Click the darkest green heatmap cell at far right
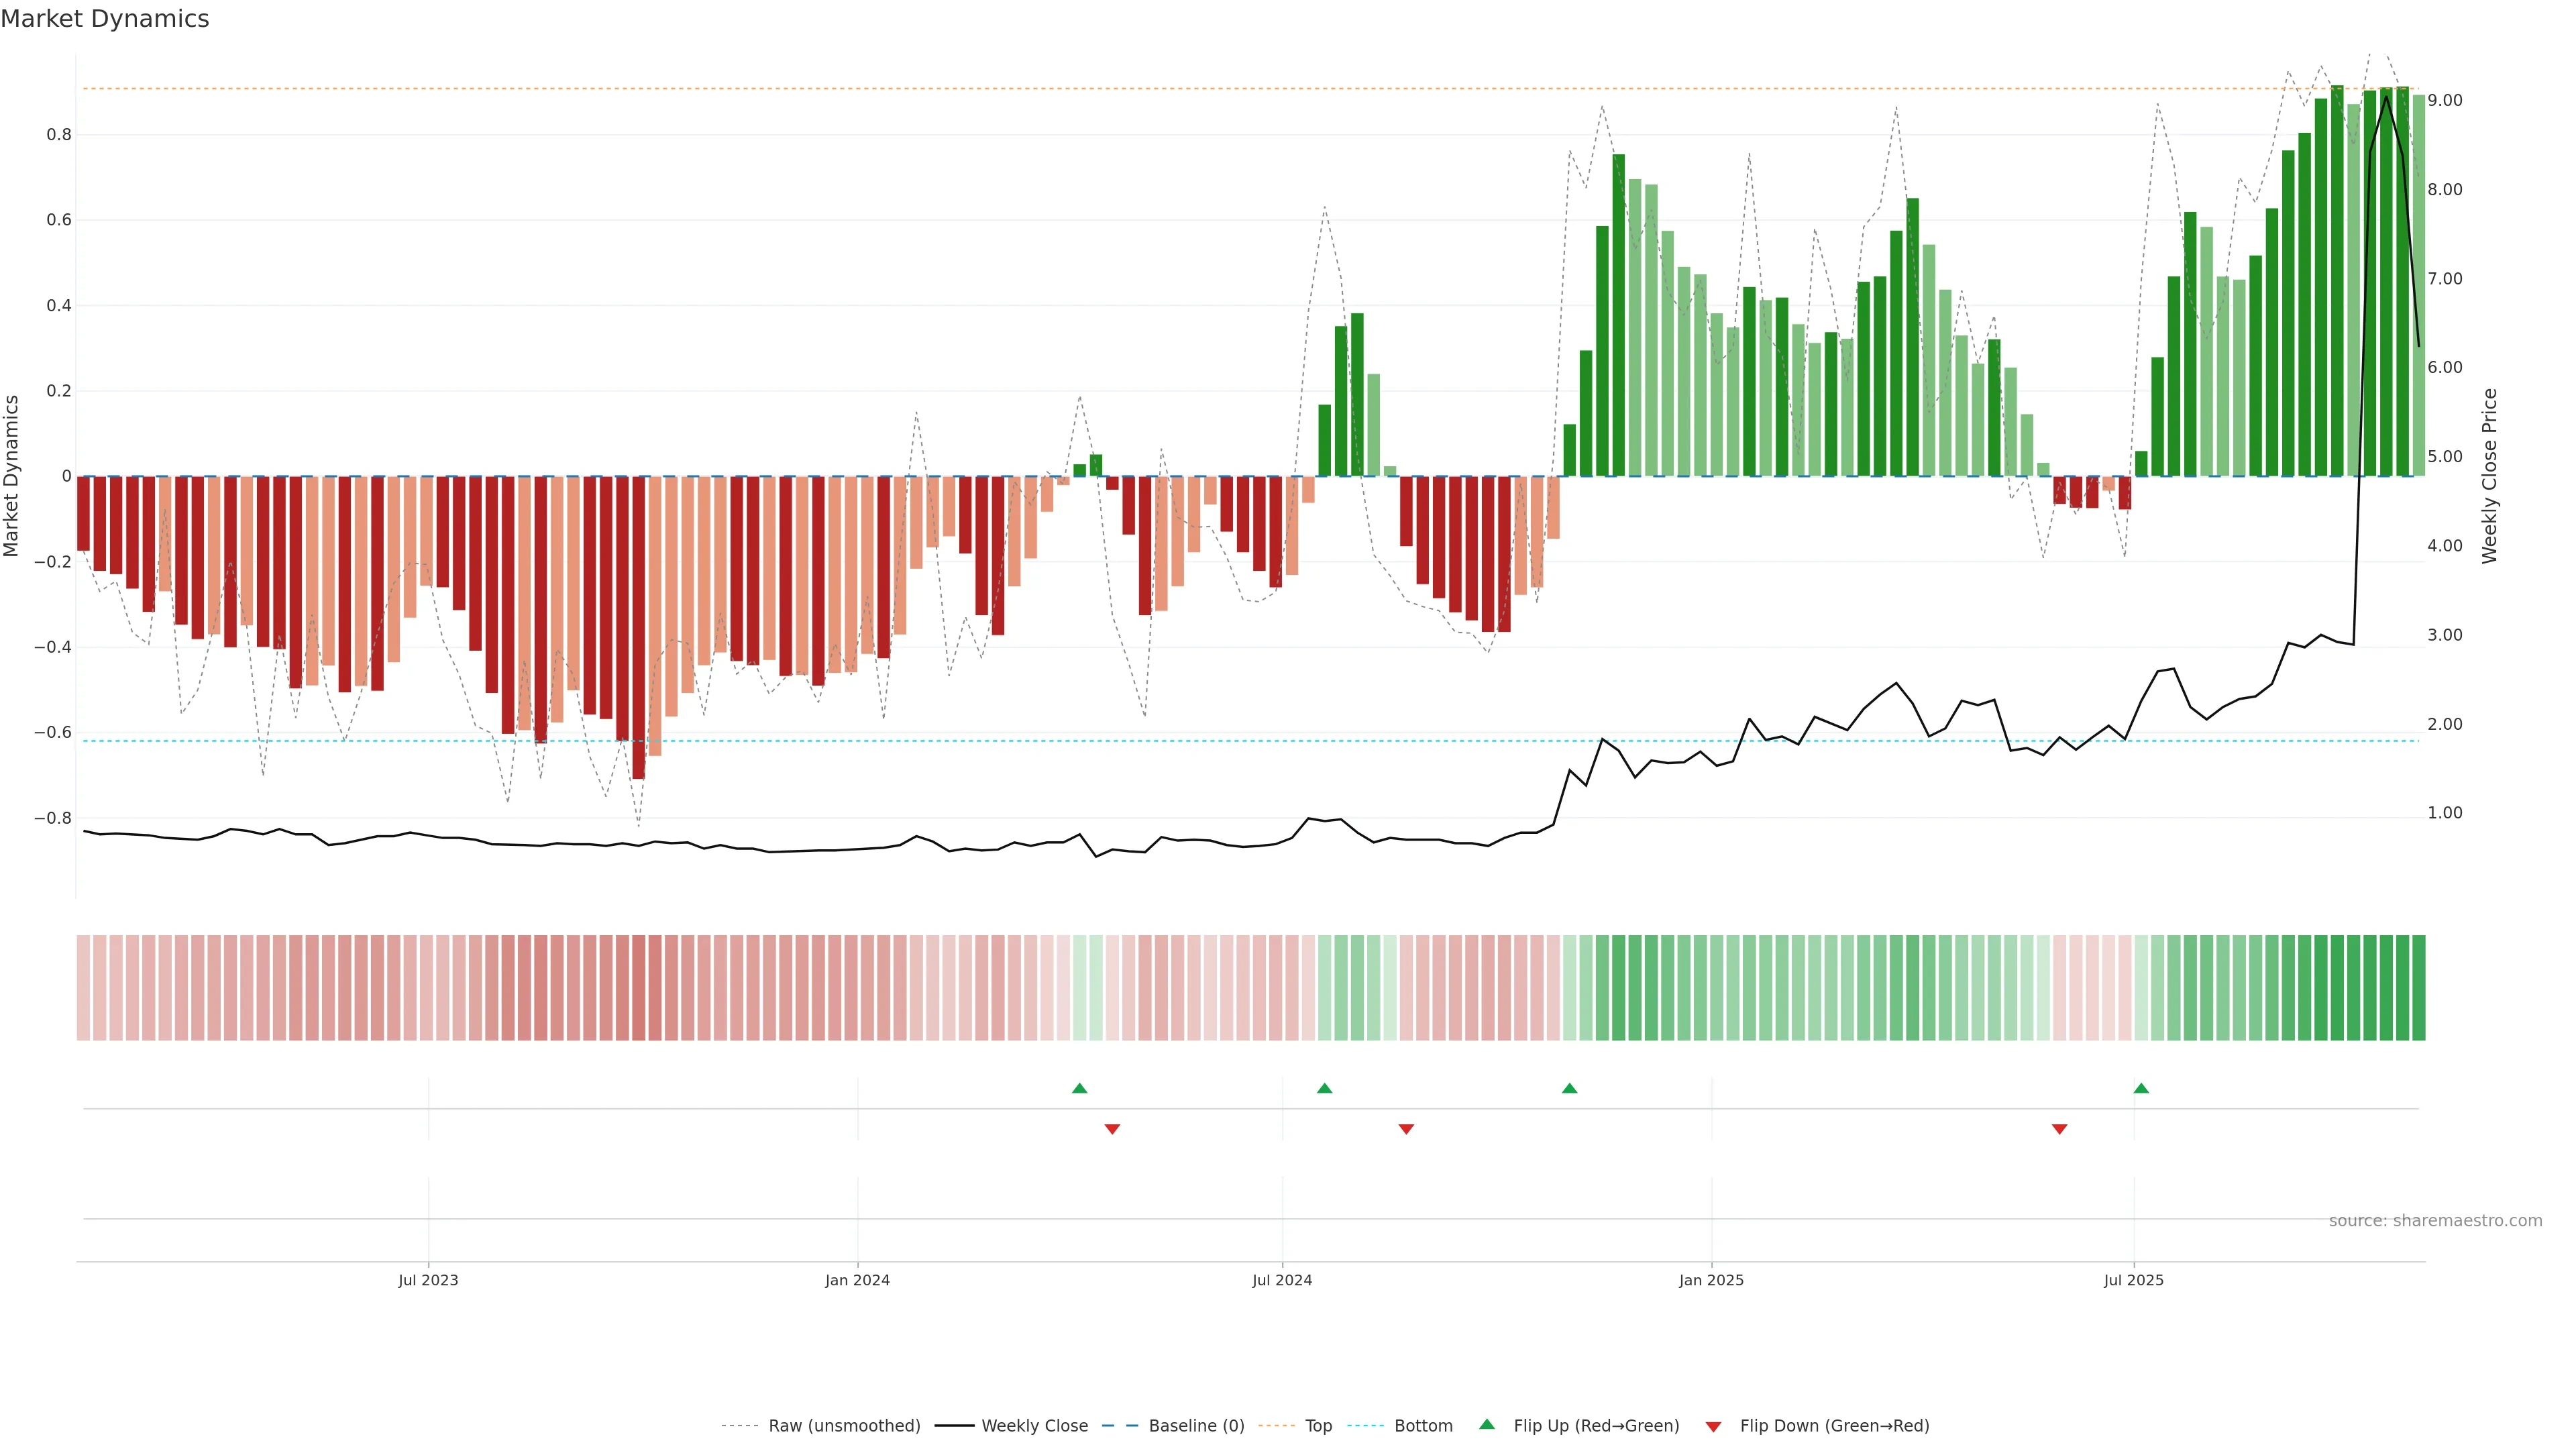2576x1449 pixels. [x=2418, y=988]
